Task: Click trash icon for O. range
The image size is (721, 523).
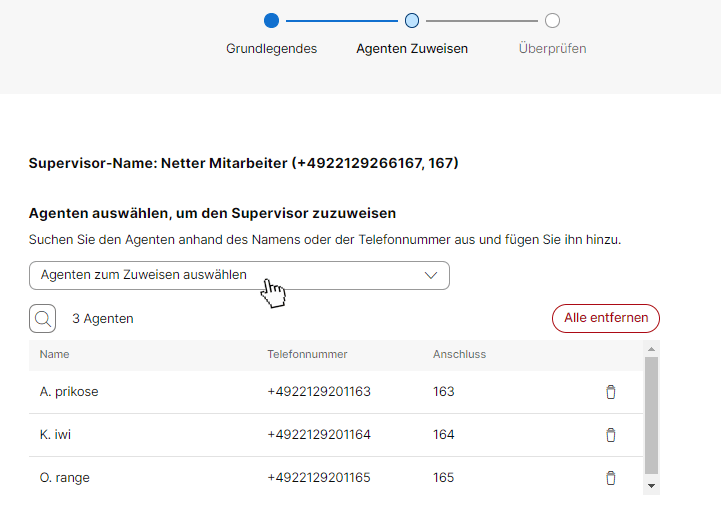Action: pos(611,478)
